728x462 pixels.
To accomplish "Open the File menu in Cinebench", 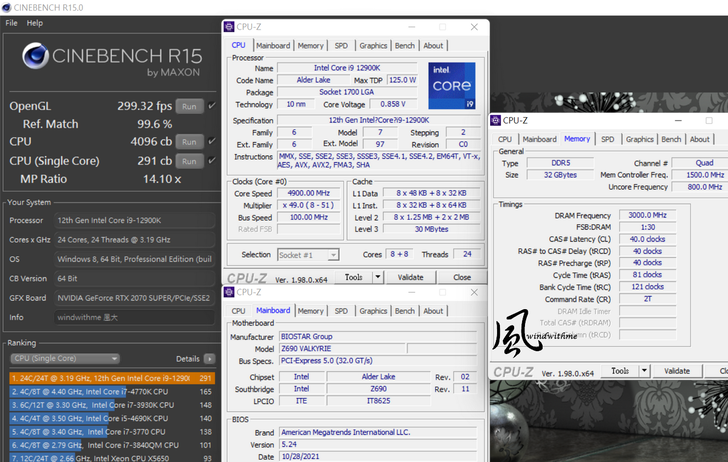I will tap(11, 22).
